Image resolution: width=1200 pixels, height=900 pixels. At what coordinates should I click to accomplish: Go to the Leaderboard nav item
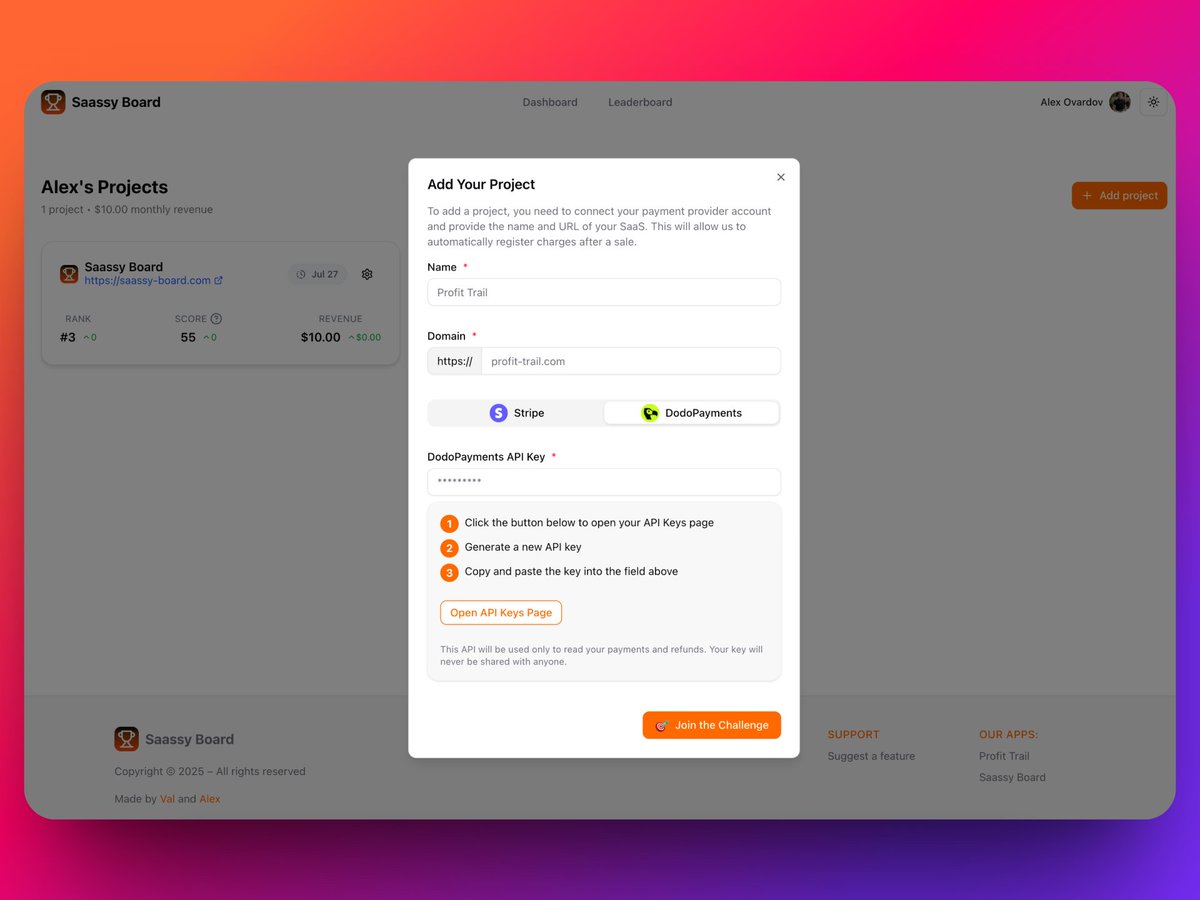click(640, 102)
